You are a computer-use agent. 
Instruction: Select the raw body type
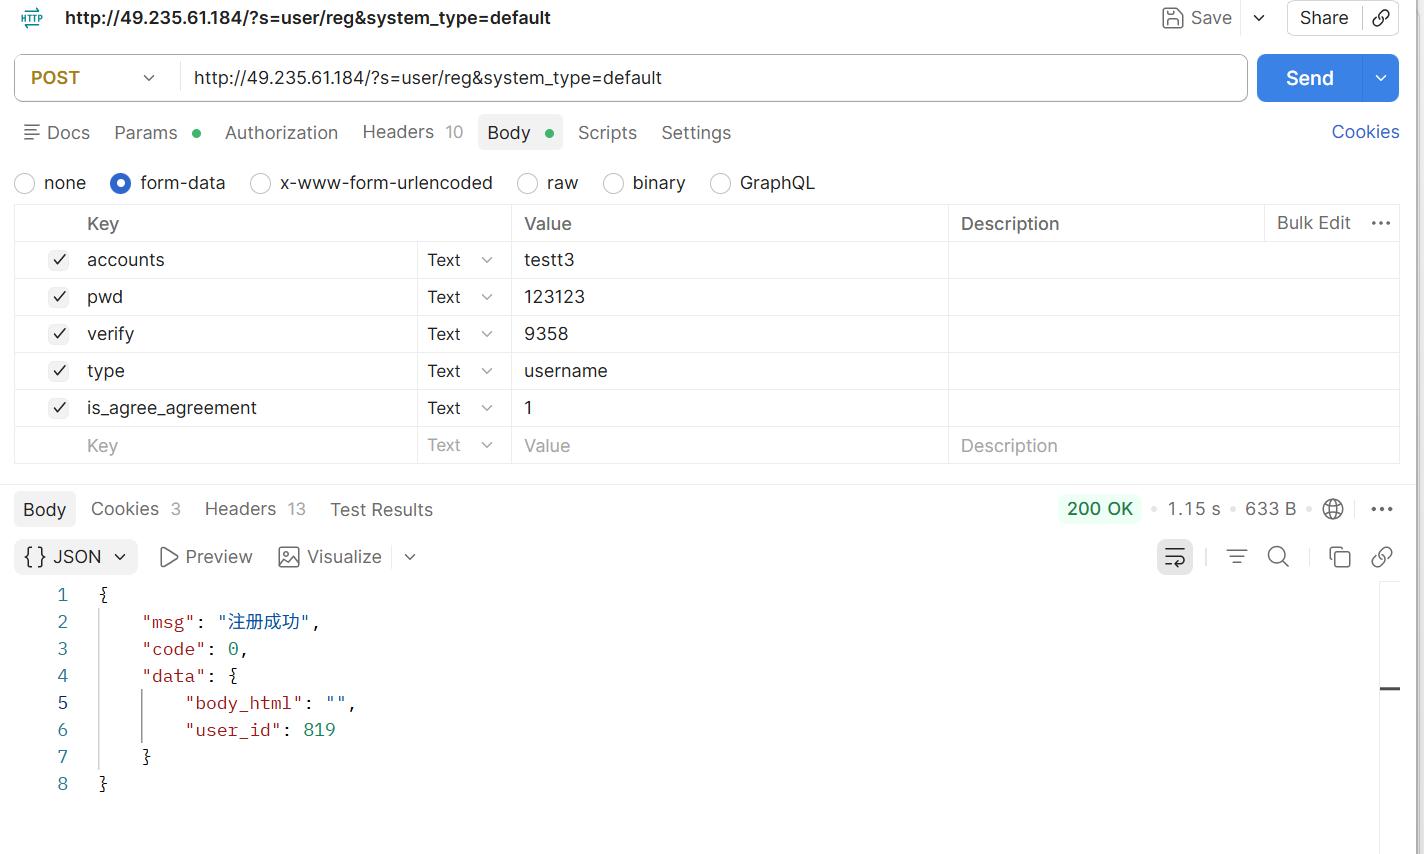tap(527, 183)
